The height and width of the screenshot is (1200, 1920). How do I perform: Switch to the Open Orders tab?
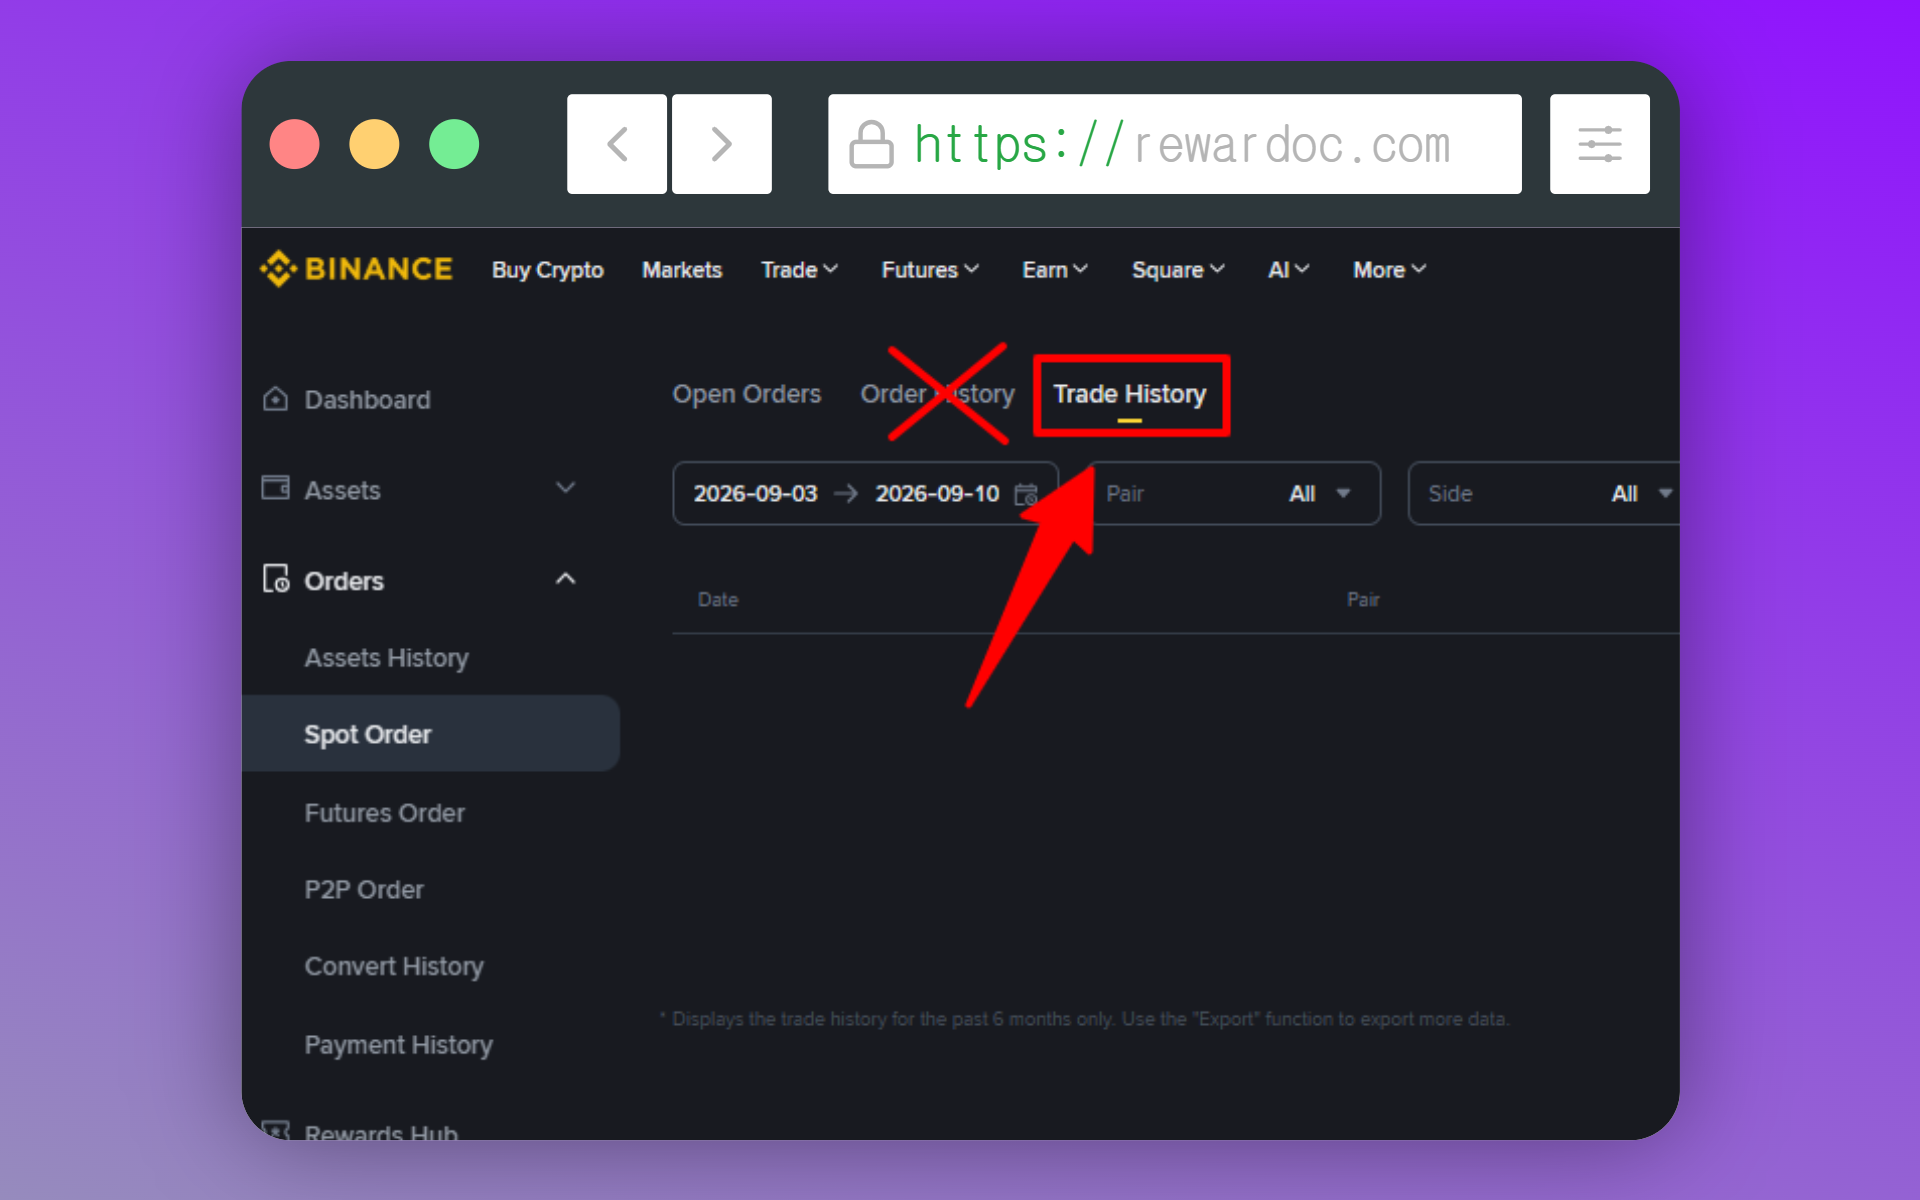pyautogui.click(x=747, y=394)
